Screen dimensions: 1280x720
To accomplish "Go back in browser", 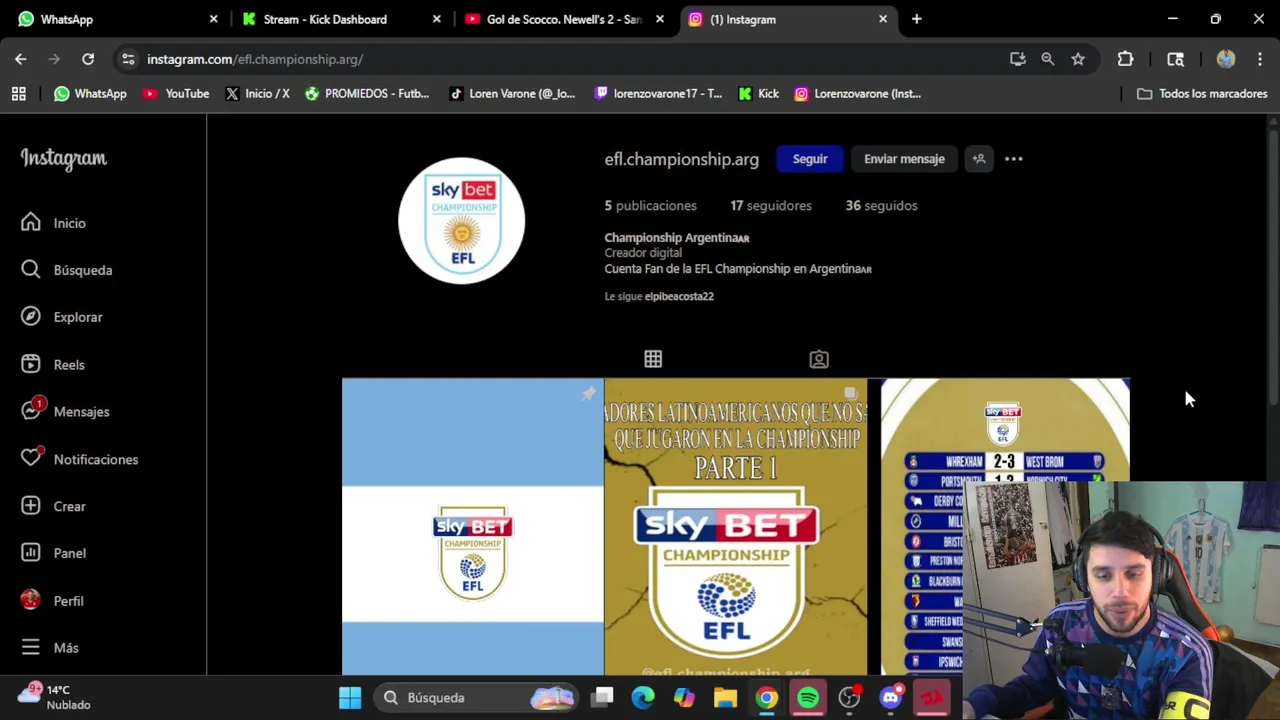I will point(21,59).
